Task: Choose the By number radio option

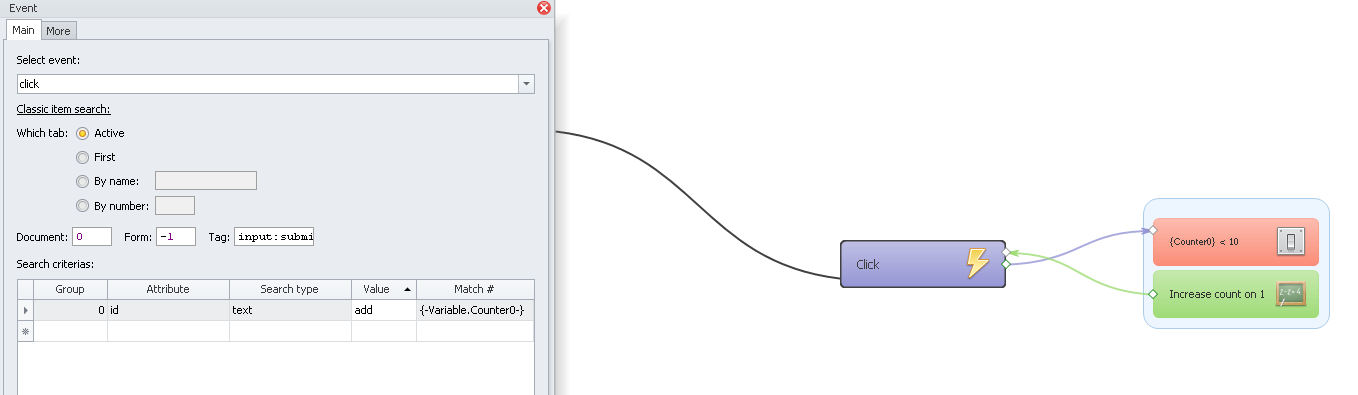Action: point(83,206)
